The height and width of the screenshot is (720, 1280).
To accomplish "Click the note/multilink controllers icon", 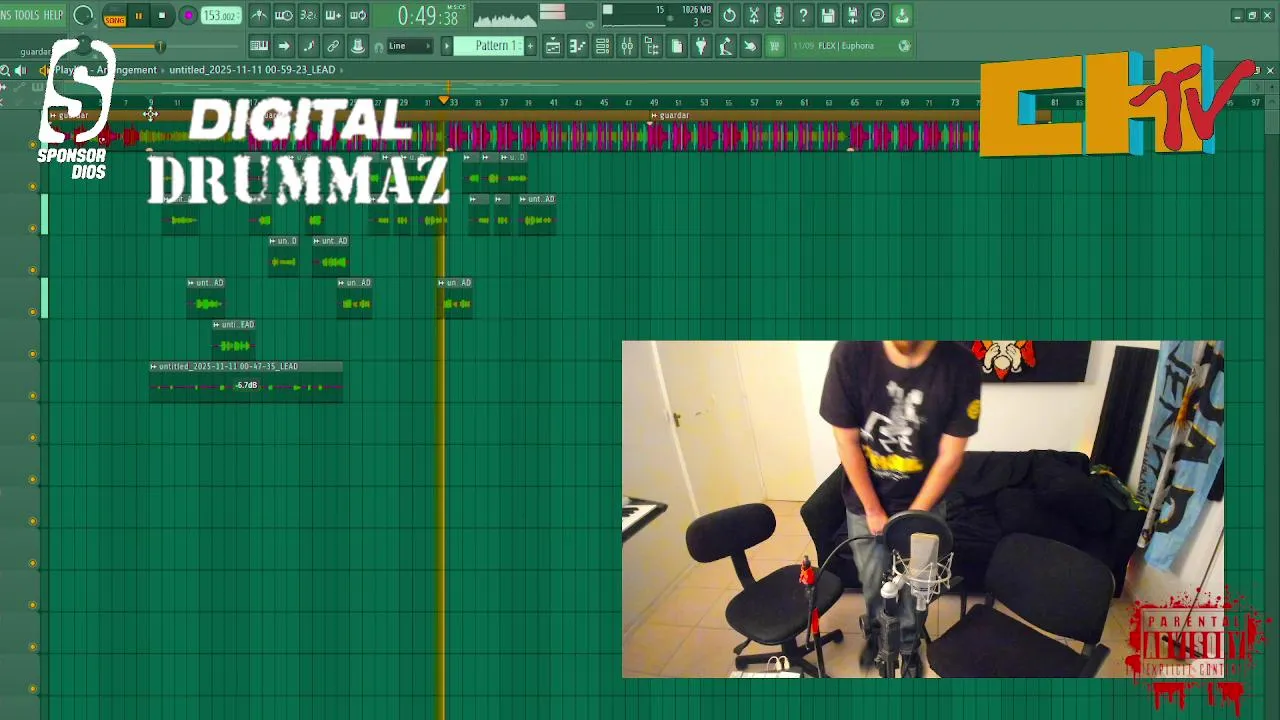I will (309, 46).
